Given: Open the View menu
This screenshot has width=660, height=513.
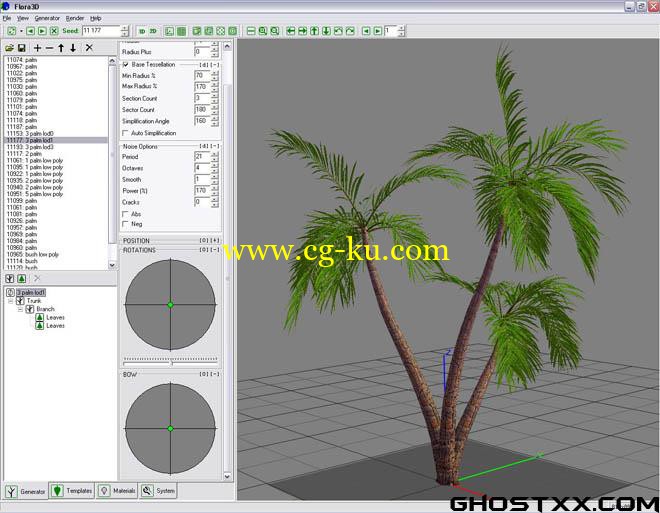Looking at the screenshot, I should click(x=23, y=19).
